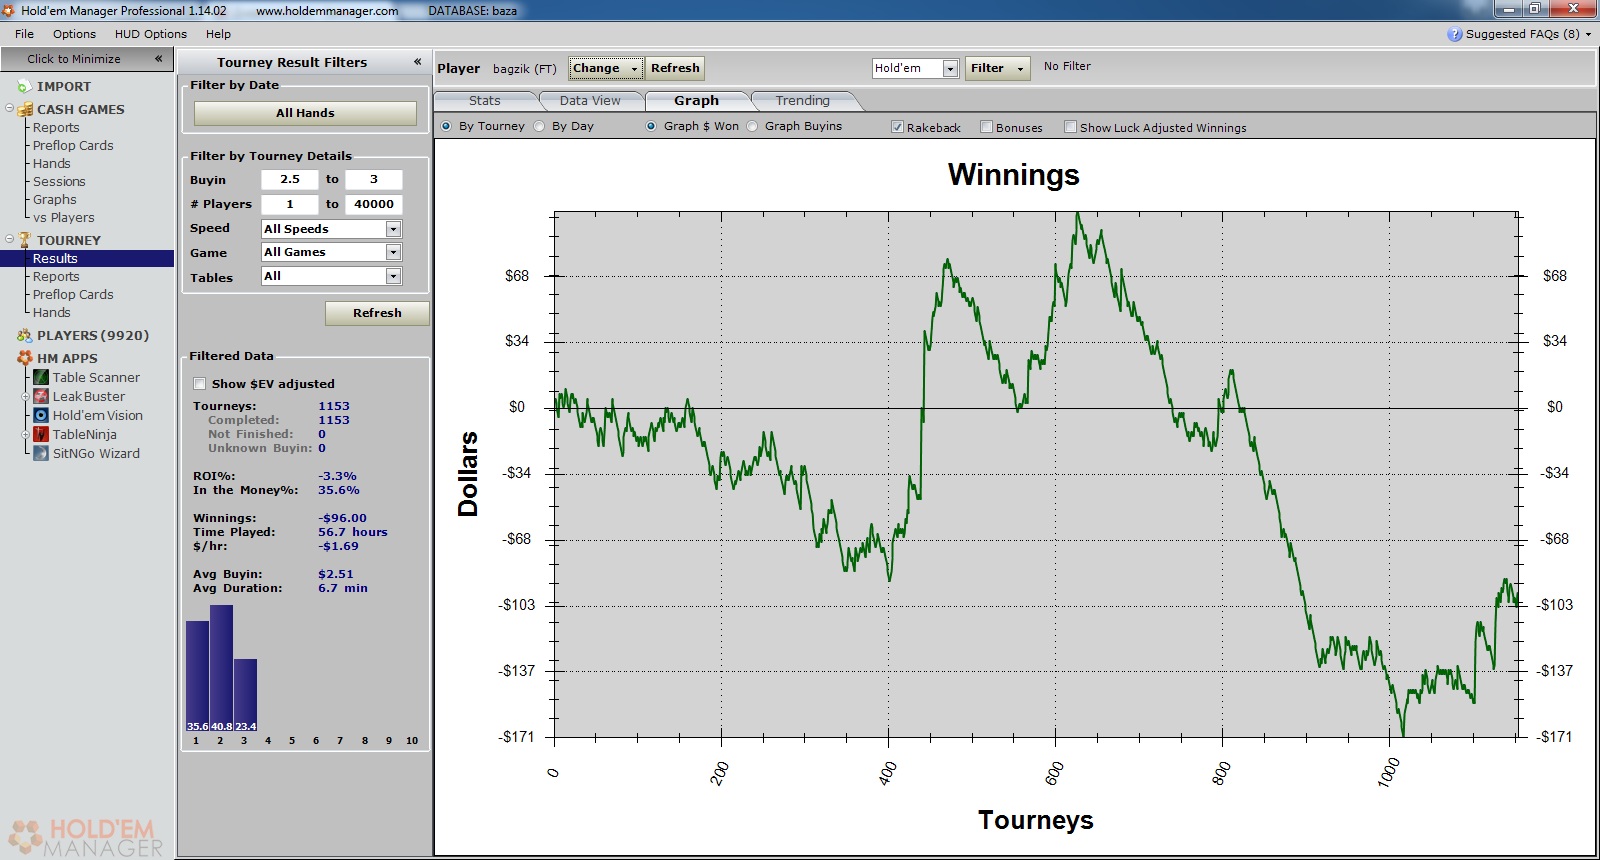This screenshot has width=1600, height=860.
Task: Click the Import icon in the sidebar
Action: tap(24, 87)
